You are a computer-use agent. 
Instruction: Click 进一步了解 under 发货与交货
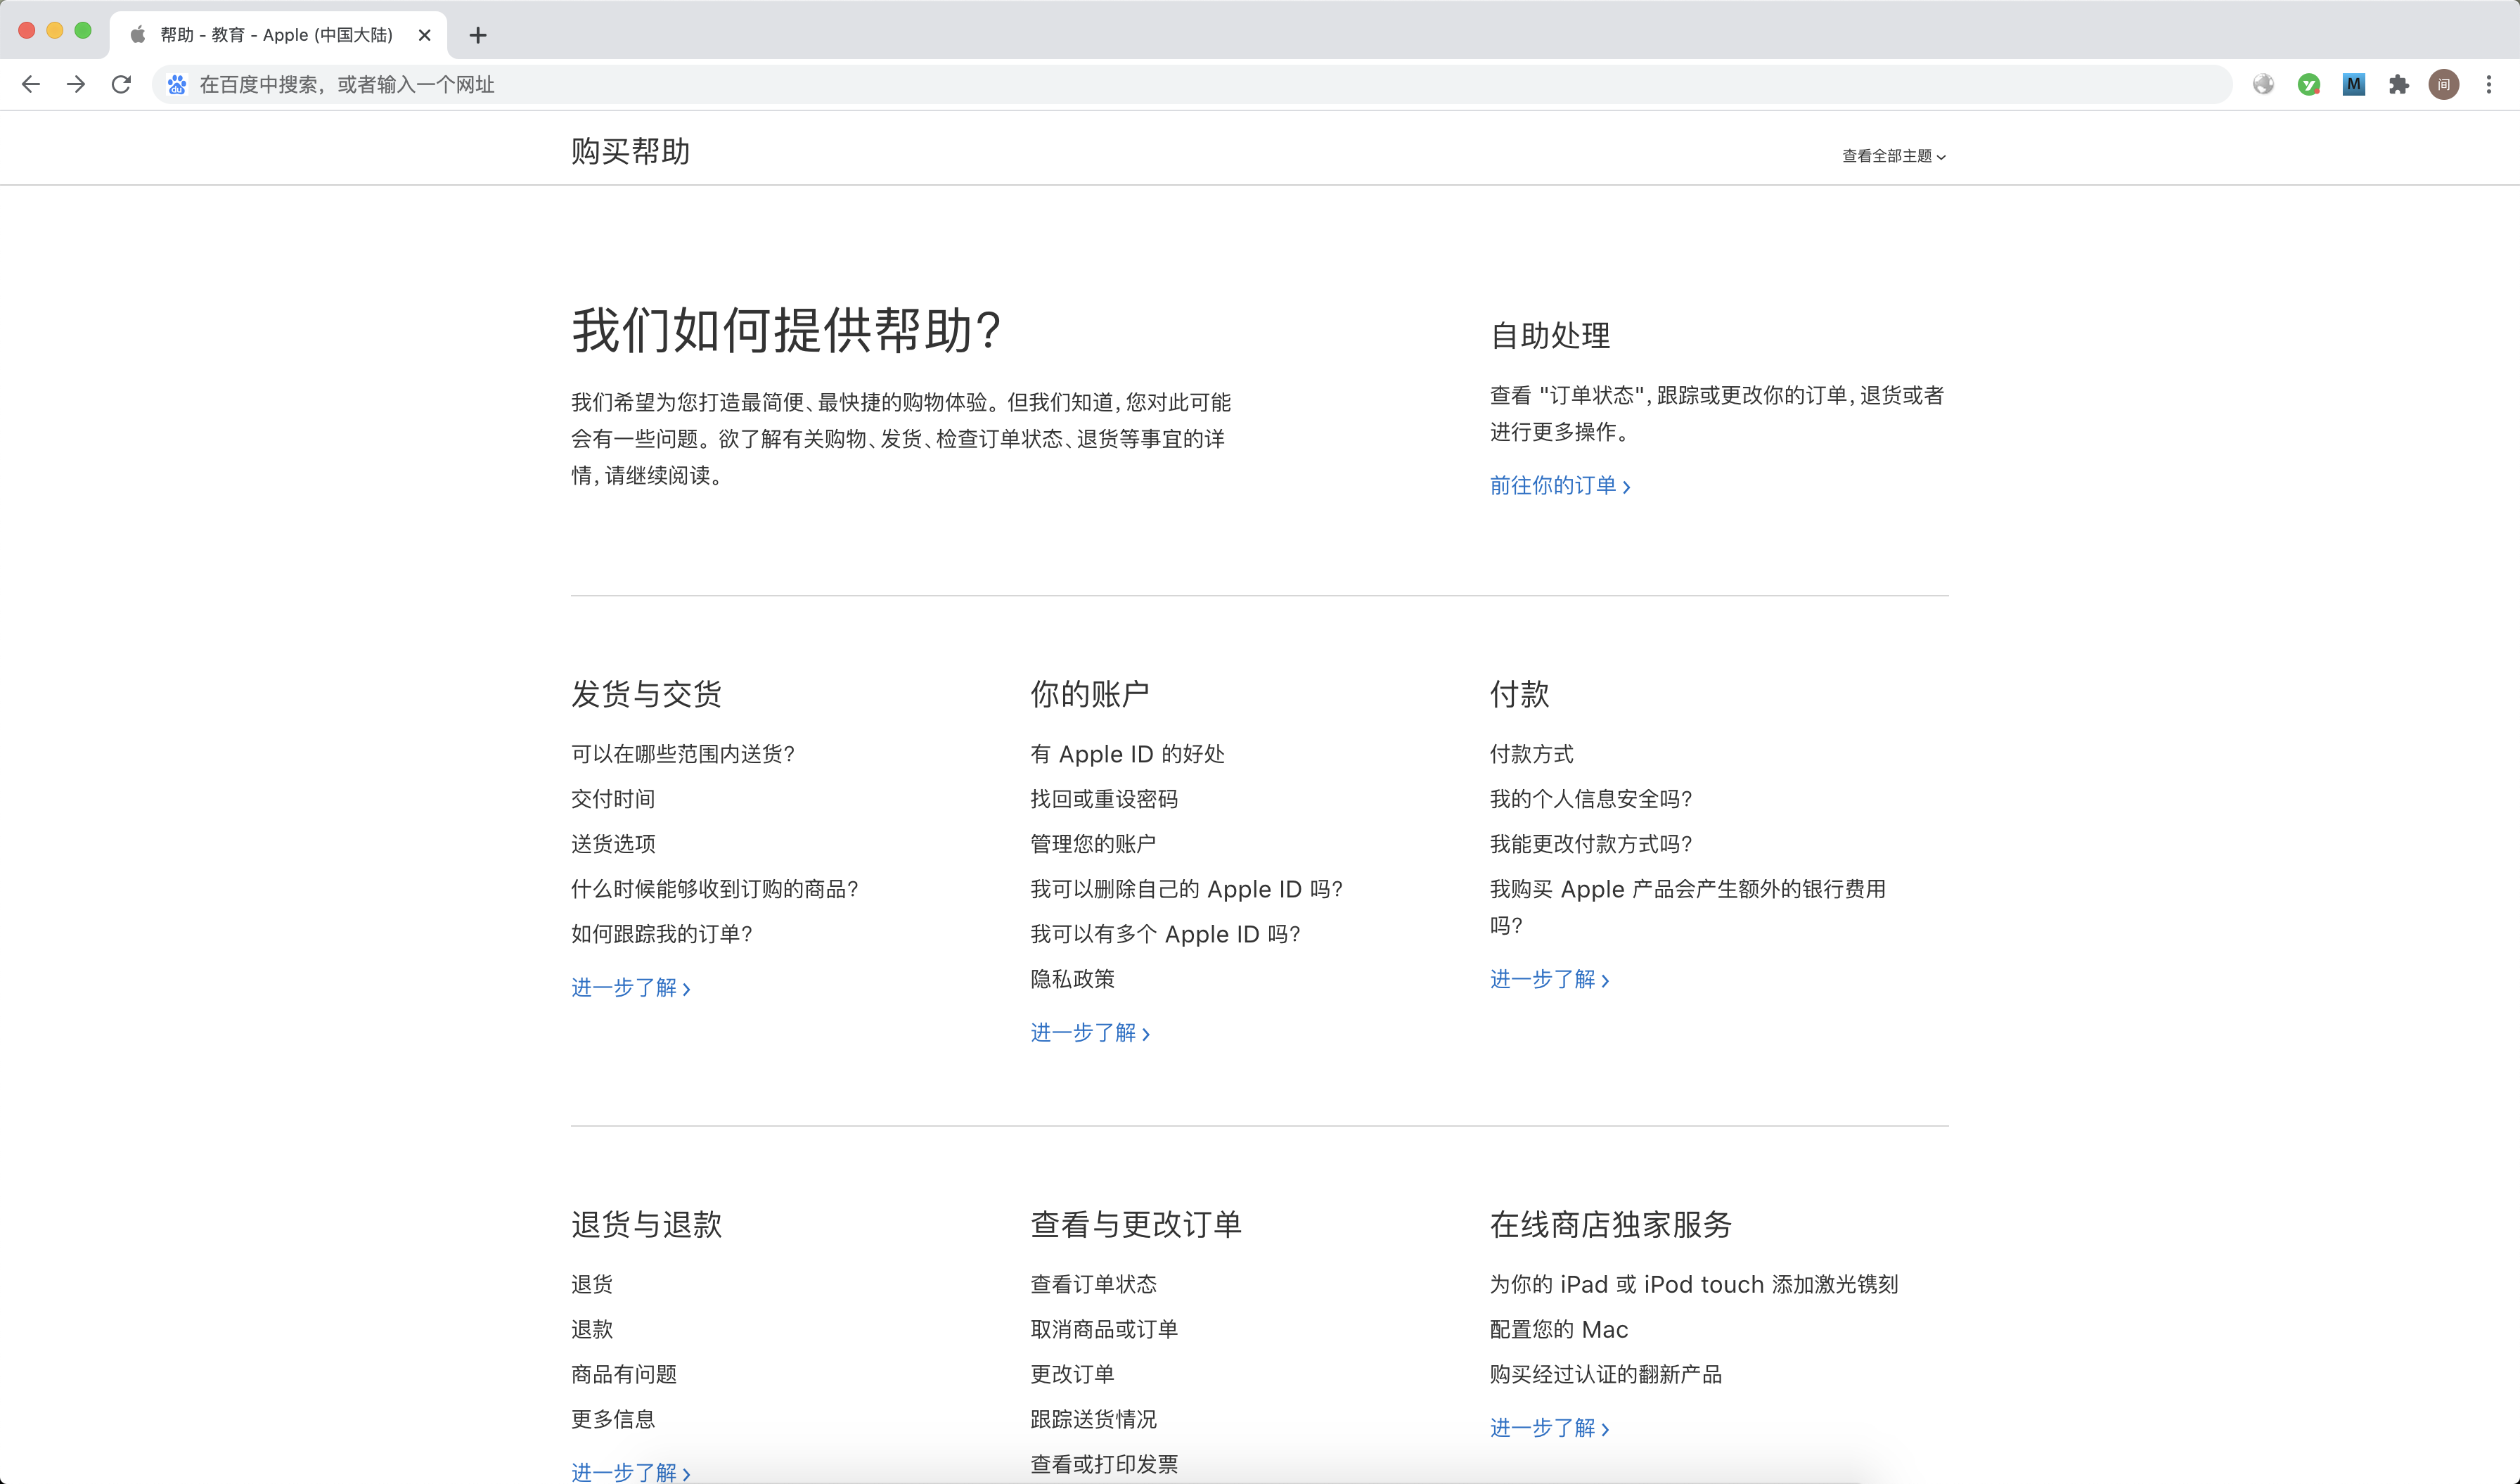click(630, 988)
